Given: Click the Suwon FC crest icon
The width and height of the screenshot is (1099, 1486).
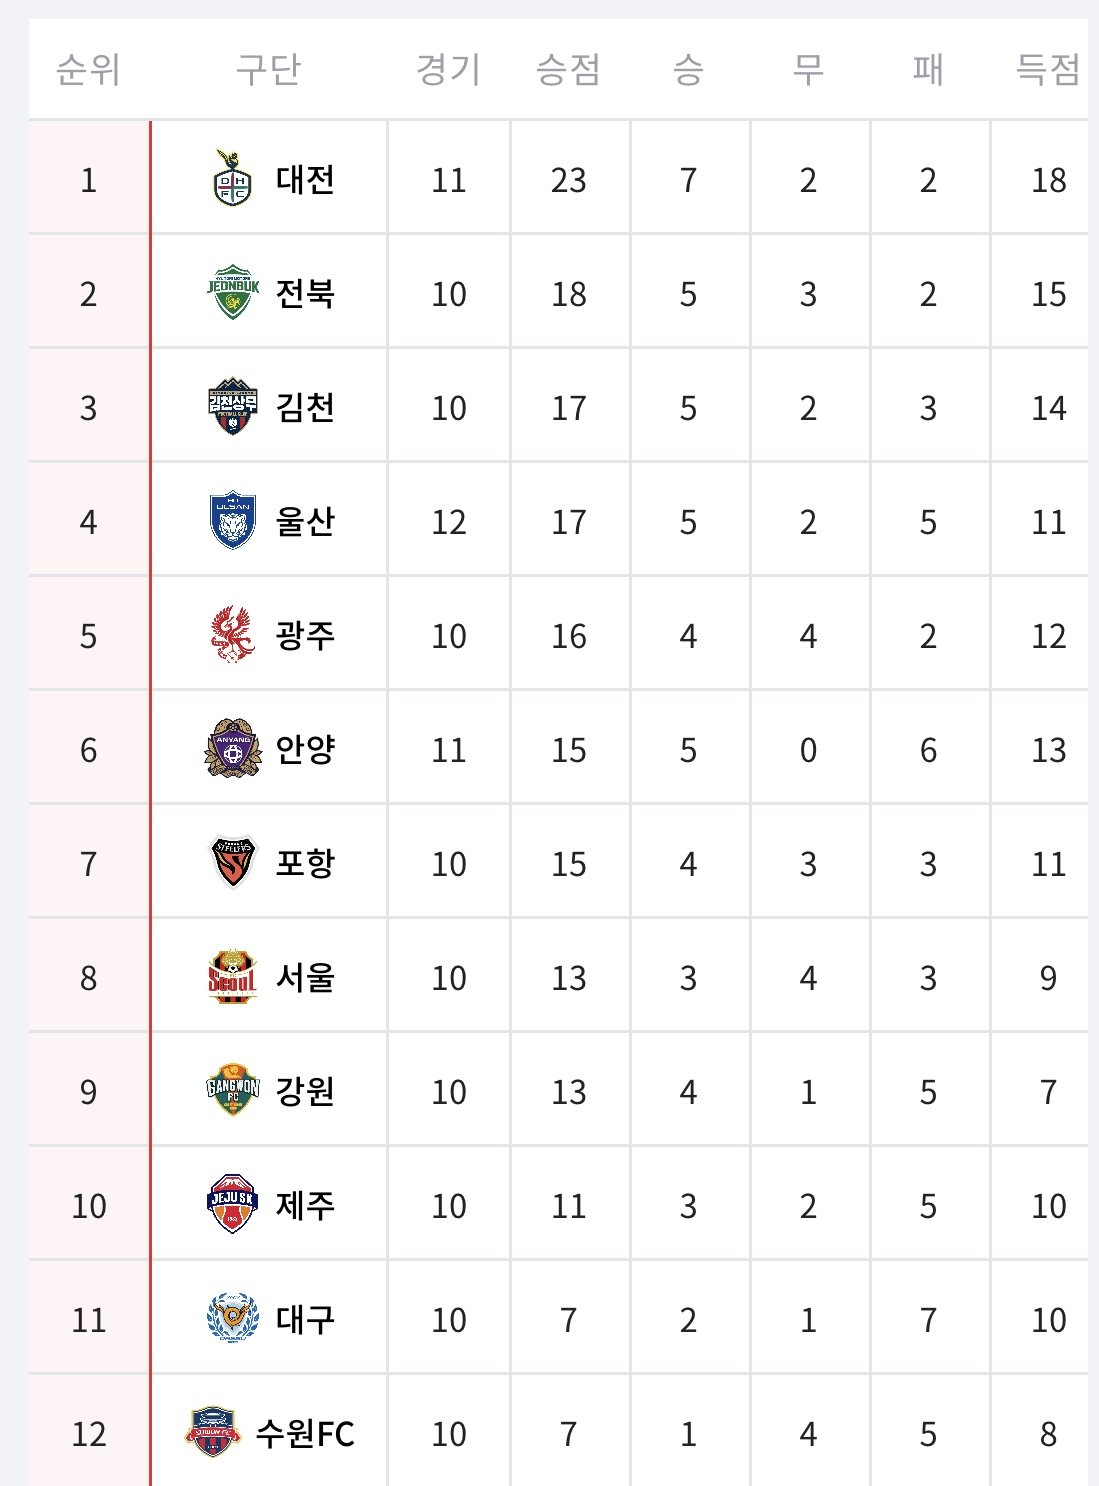Looking at the screenshot, I should pyautogui.click(x=212, y=1433).
